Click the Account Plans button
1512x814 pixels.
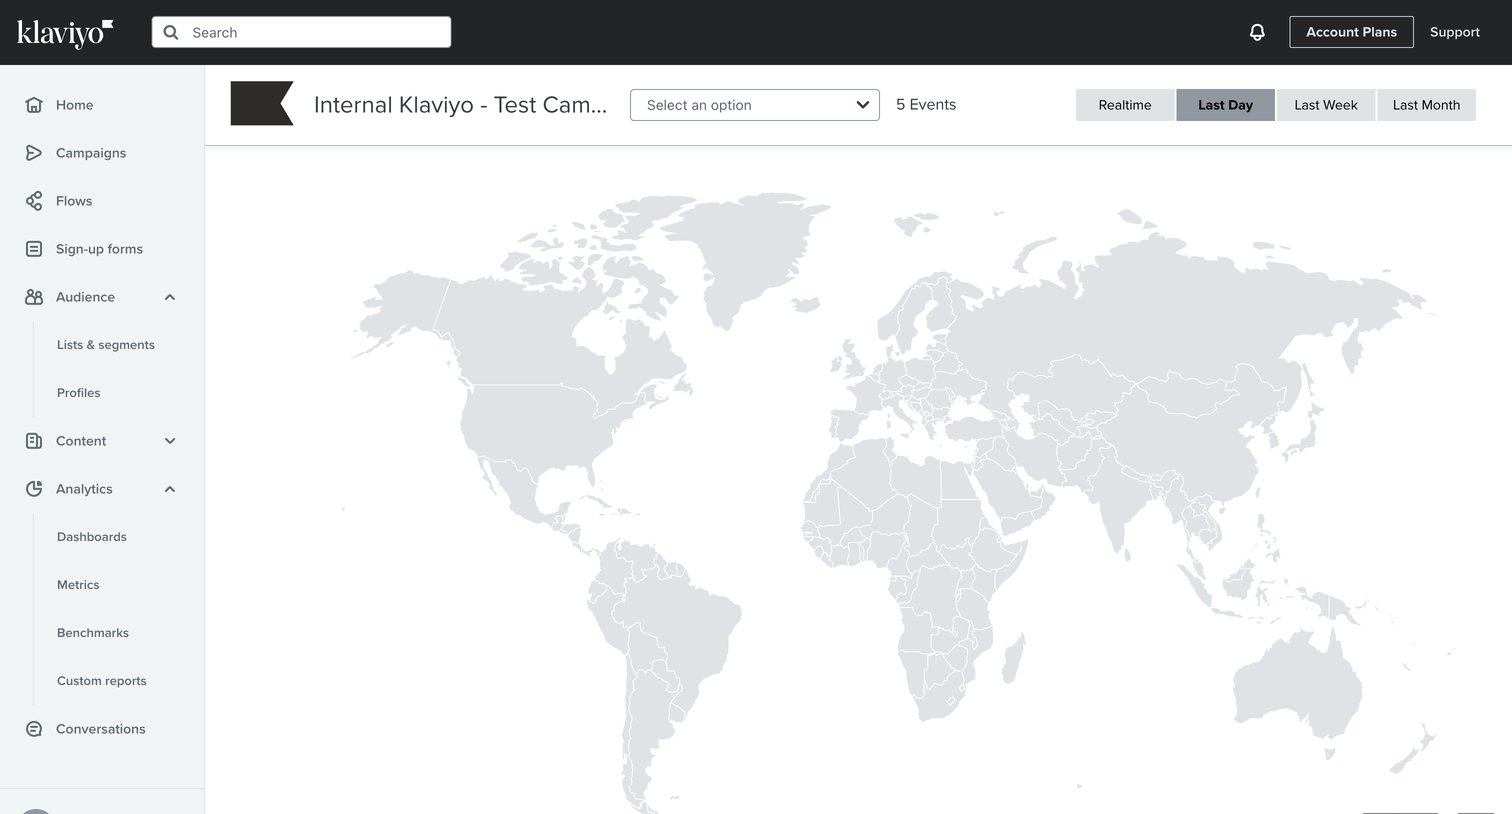[1351, 32]
